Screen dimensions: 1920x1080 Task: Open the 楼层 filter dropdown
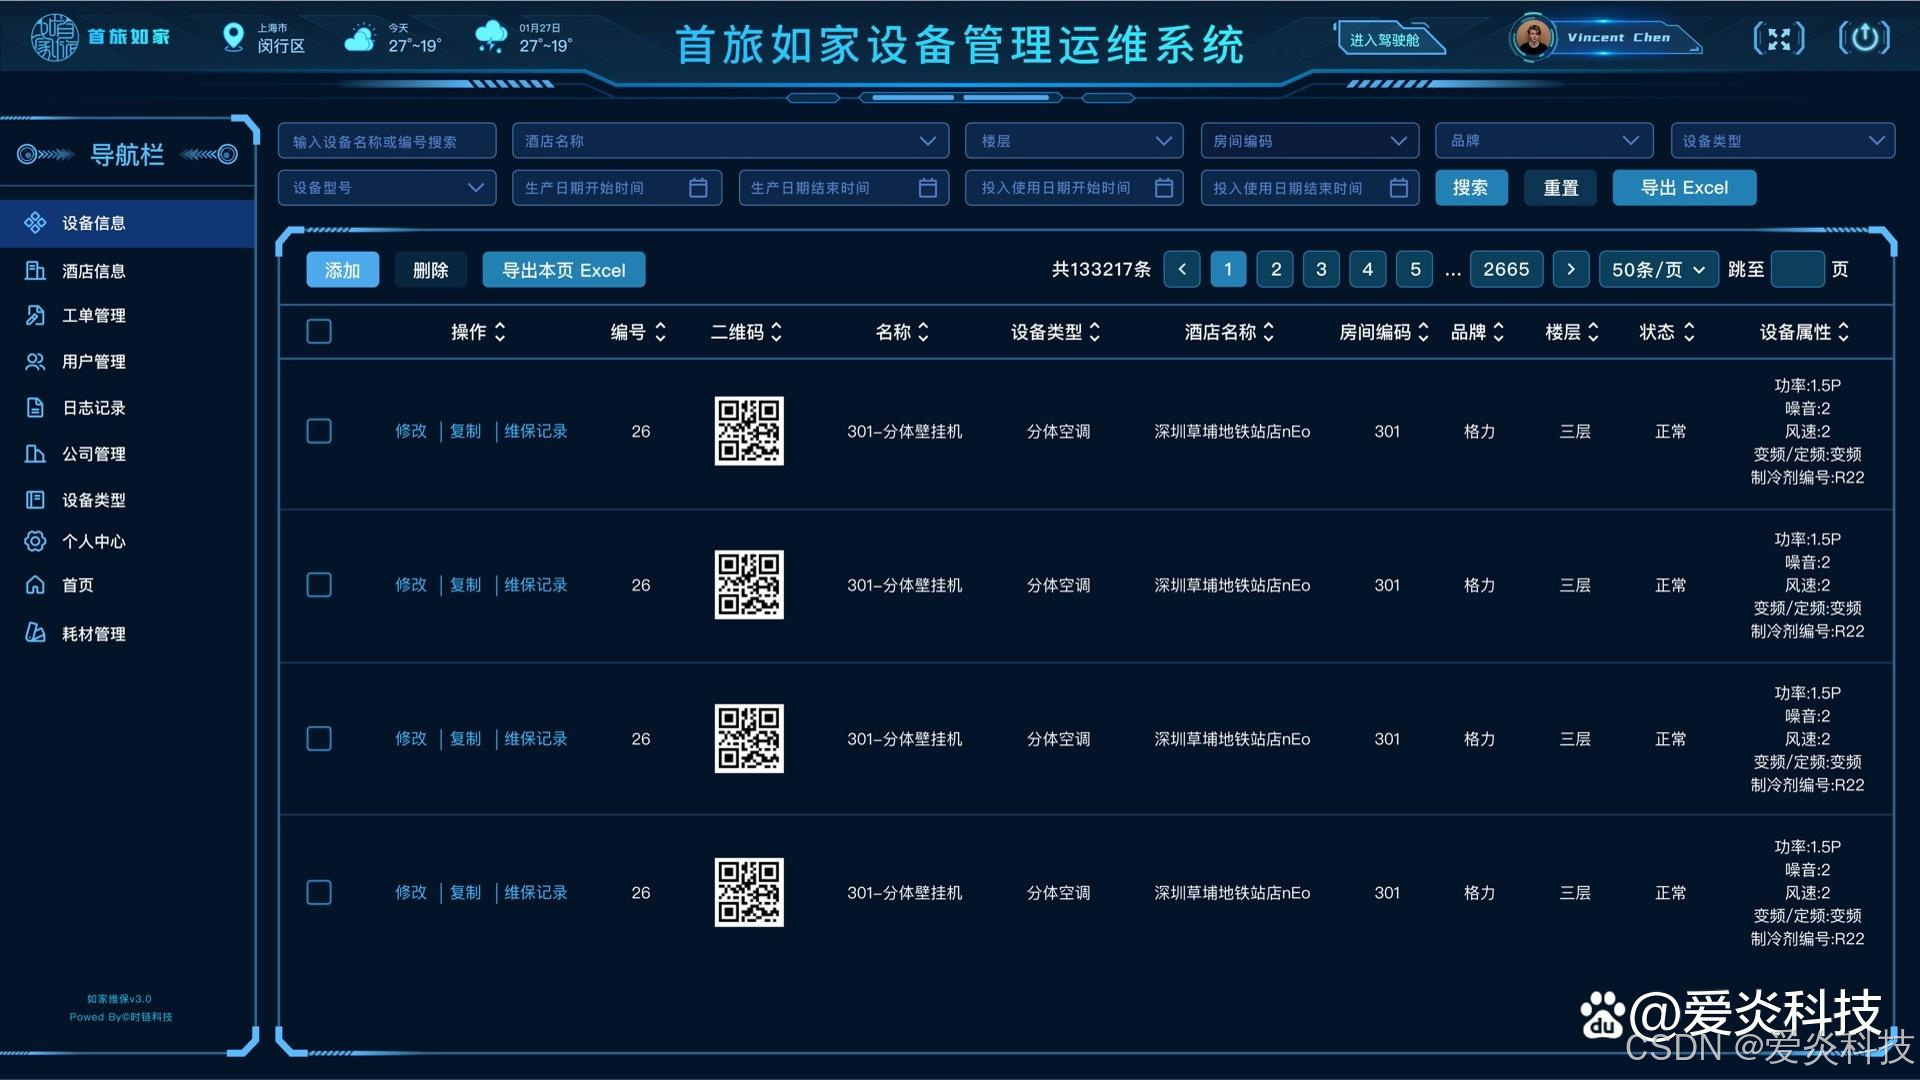tap(1074, 141)
